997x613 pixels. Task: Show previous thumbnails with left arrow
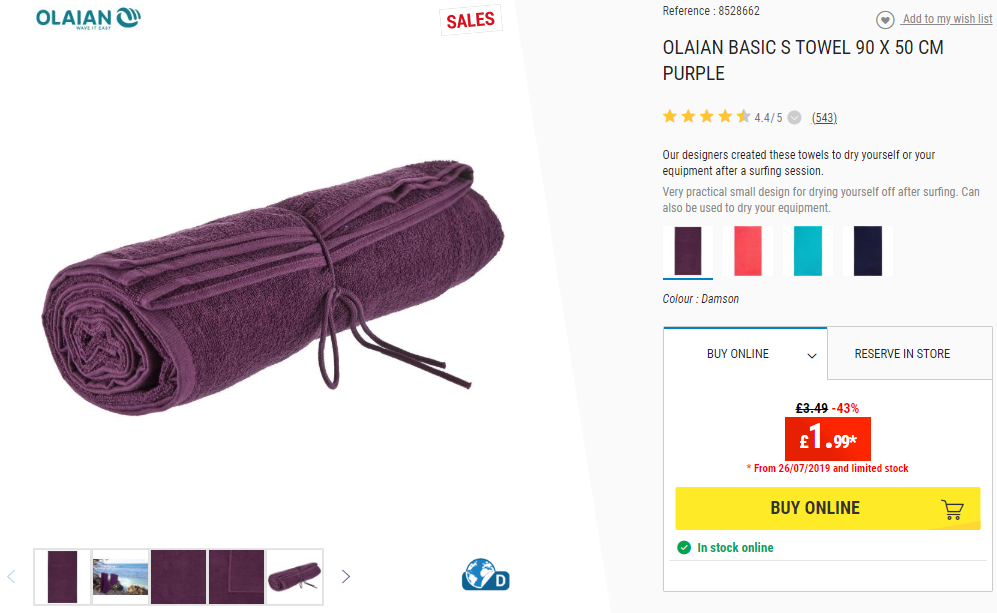pyautogui.click(x=11, y=577)
